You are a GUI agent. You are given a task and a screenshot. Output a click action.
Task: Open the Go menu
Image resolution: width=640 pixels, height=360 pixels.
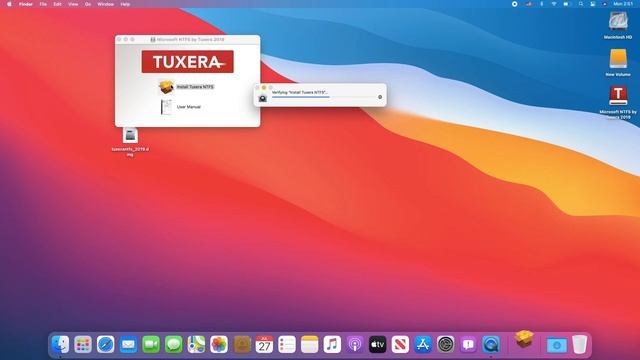(88, 4)
